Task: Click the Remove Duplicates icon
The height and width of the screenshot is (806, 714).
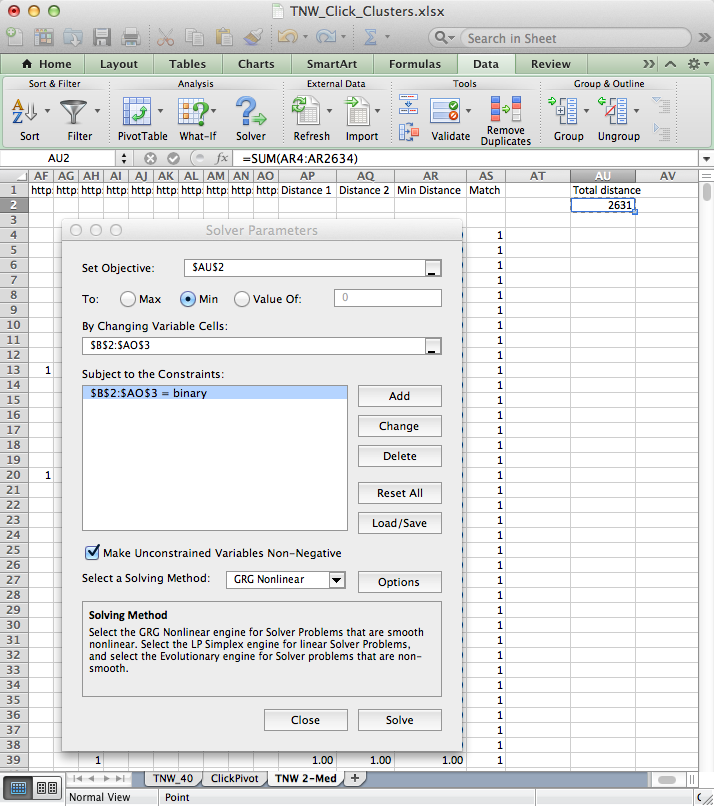Action: (x=505, y=109)
